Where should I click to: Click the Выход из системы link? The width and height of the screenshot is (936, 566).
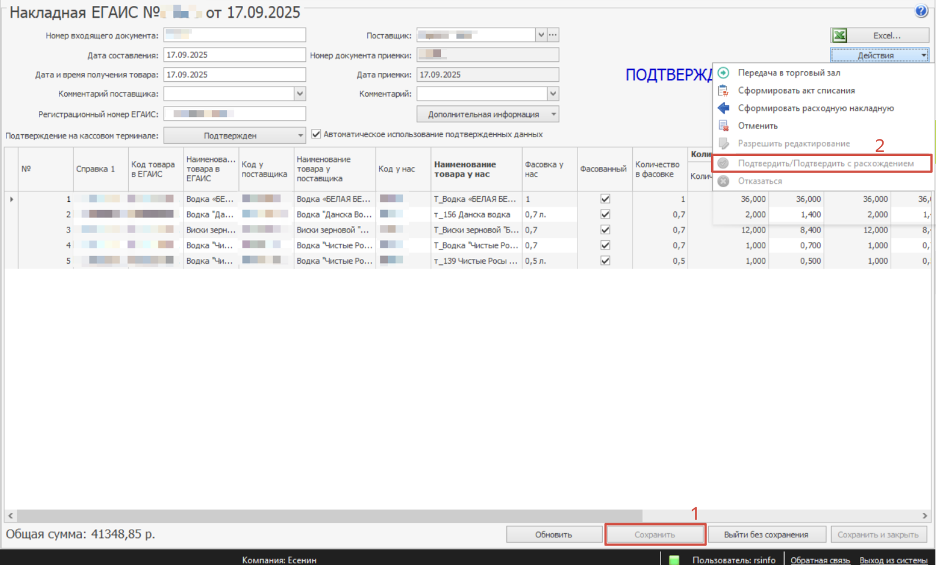click(x=894, y=560)
